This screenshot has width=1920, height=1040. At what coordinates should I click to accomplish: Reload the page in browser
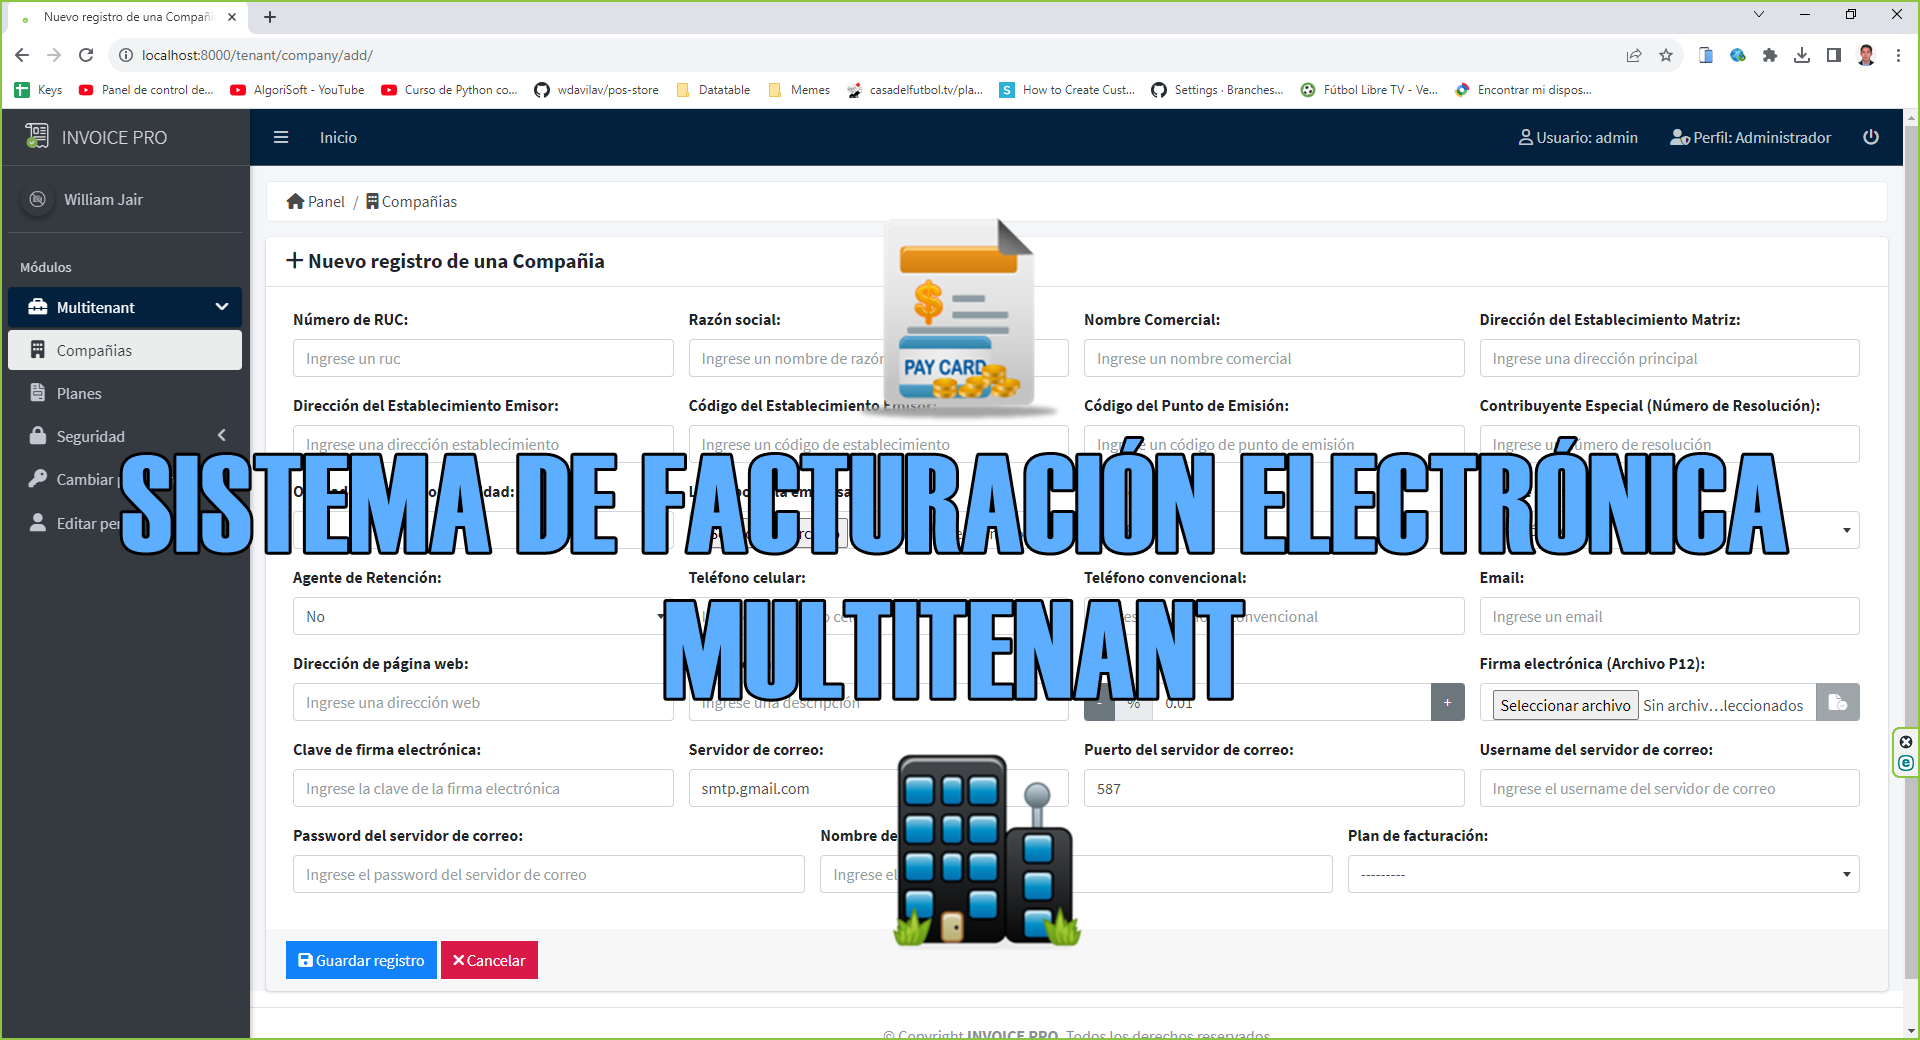coord(86,56)
